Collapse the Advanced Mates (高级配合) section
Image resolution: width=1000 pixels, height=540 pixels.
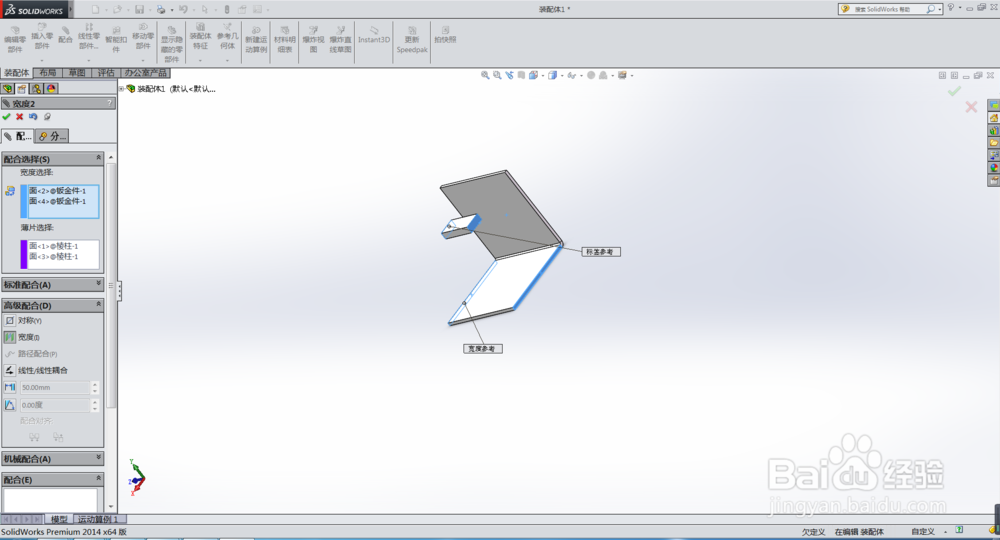98,305
